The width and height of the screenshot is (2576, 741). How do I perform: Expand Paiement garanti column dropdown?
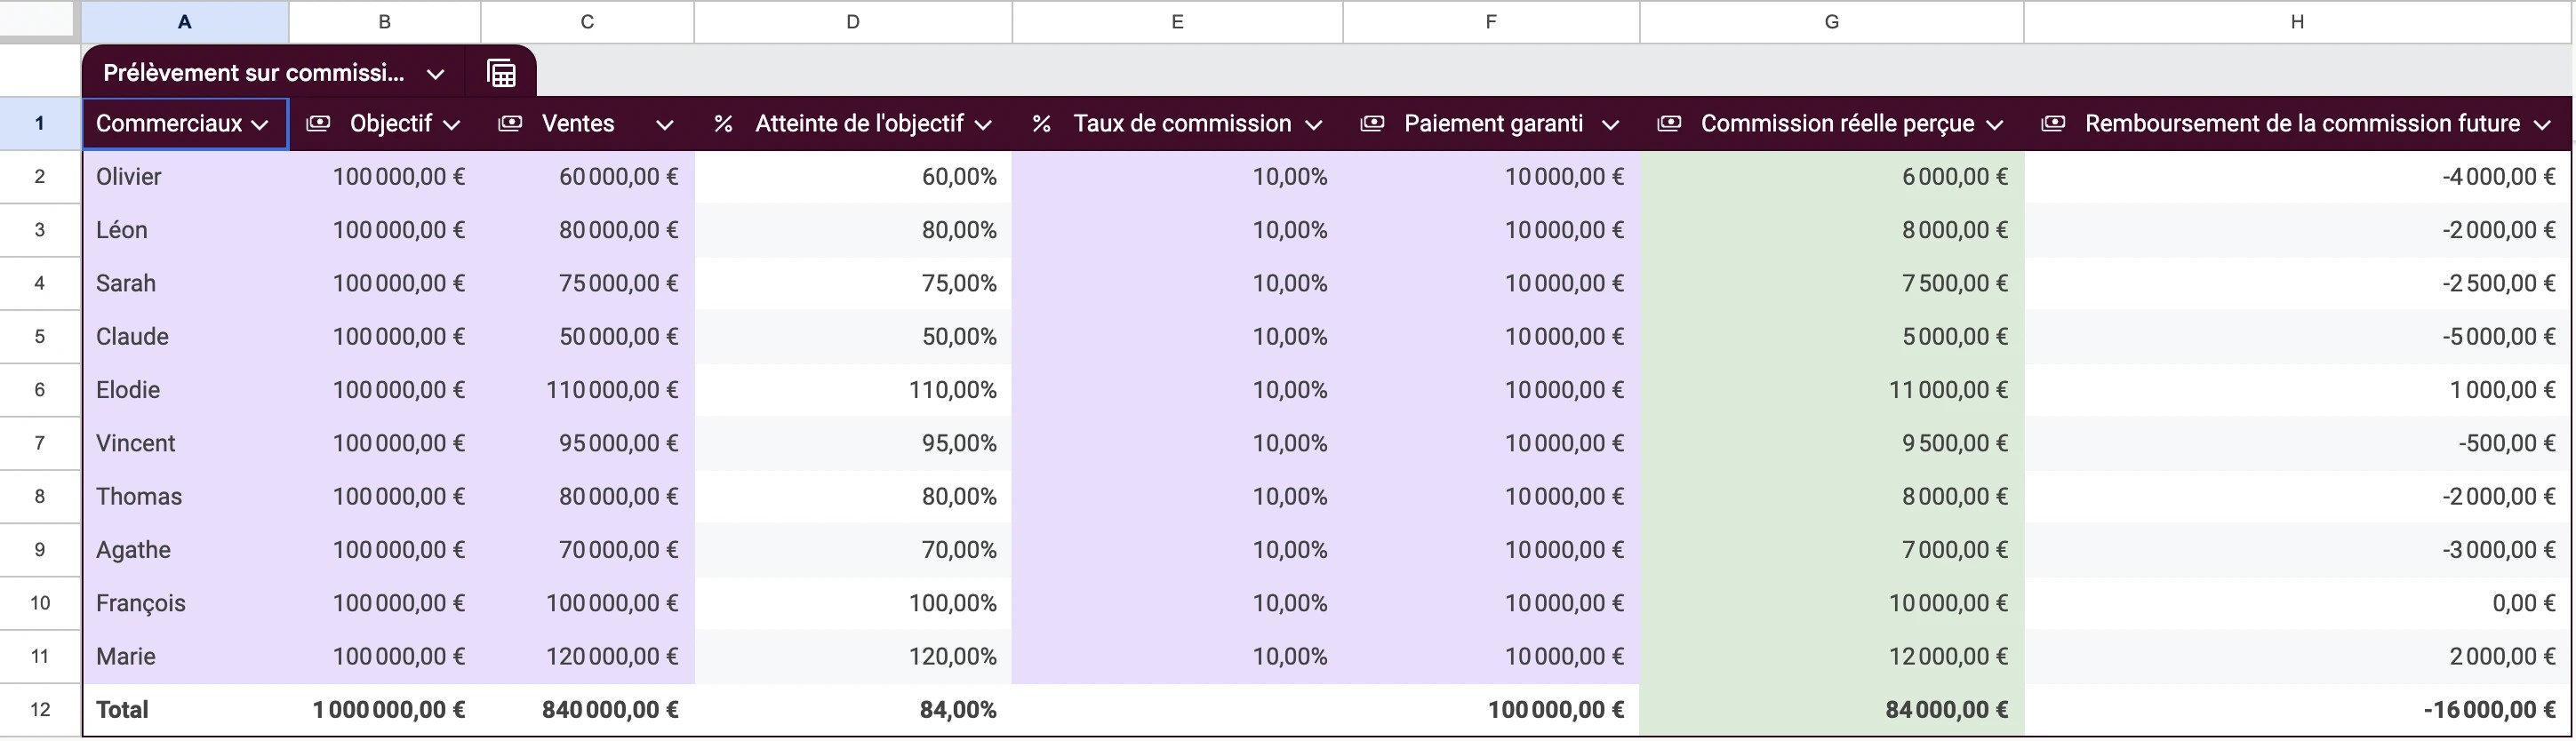(1610, 125)
